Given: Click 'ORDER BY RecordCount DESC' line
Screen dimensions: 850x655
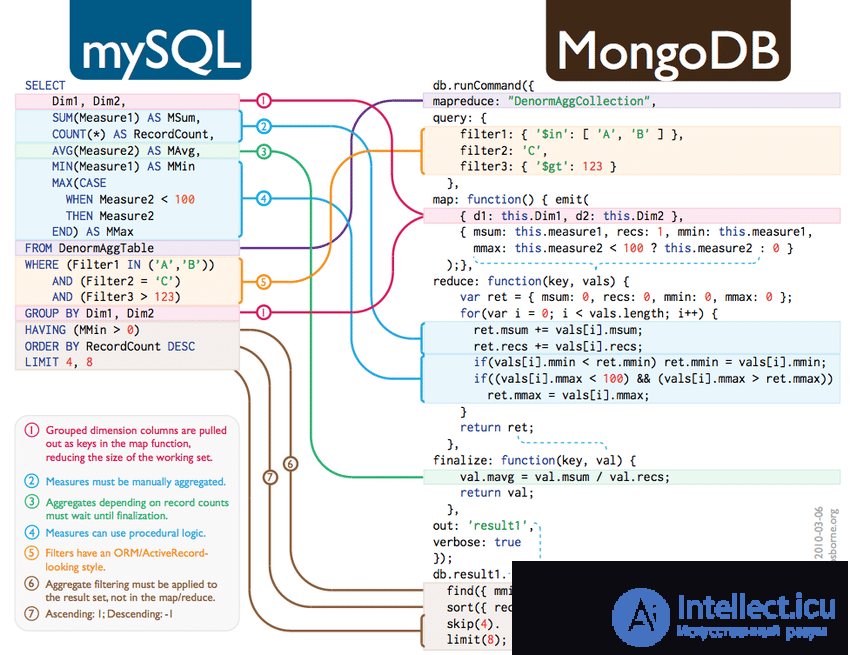Looking at the screenshot, I should [x=110, y=346].
